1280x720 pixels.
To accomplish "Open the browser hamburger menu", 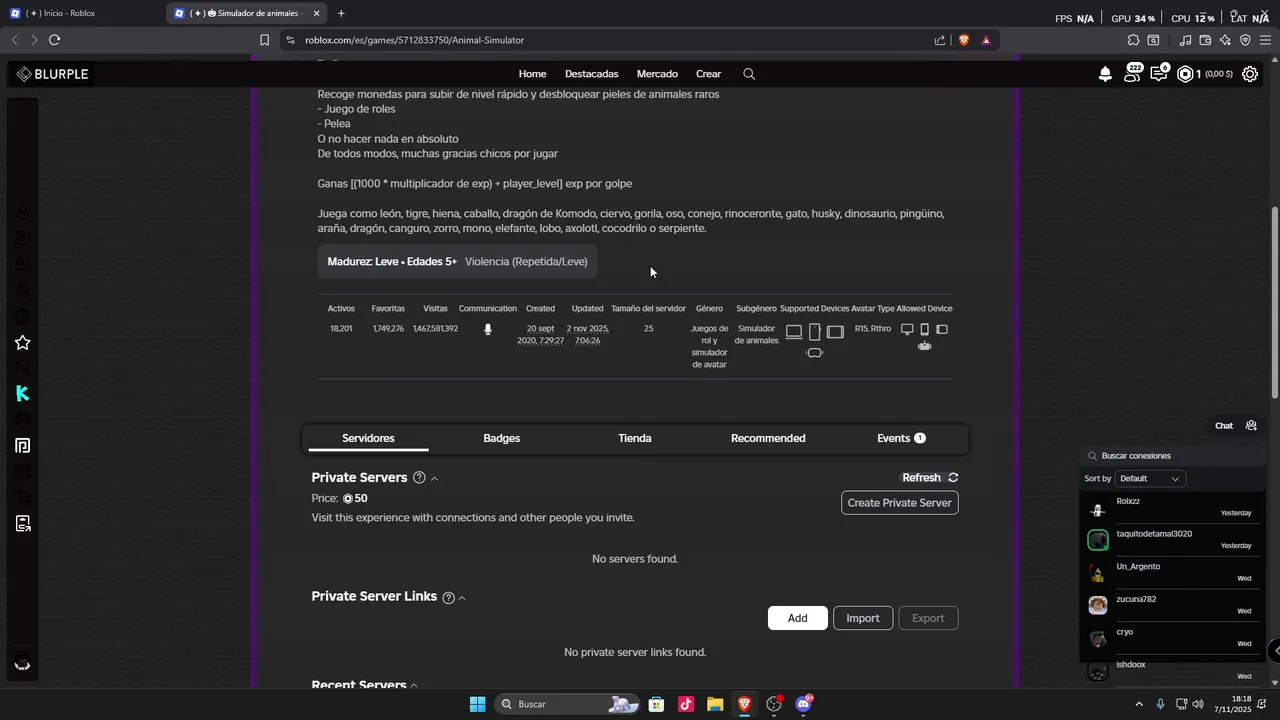I will point(1265,40).
